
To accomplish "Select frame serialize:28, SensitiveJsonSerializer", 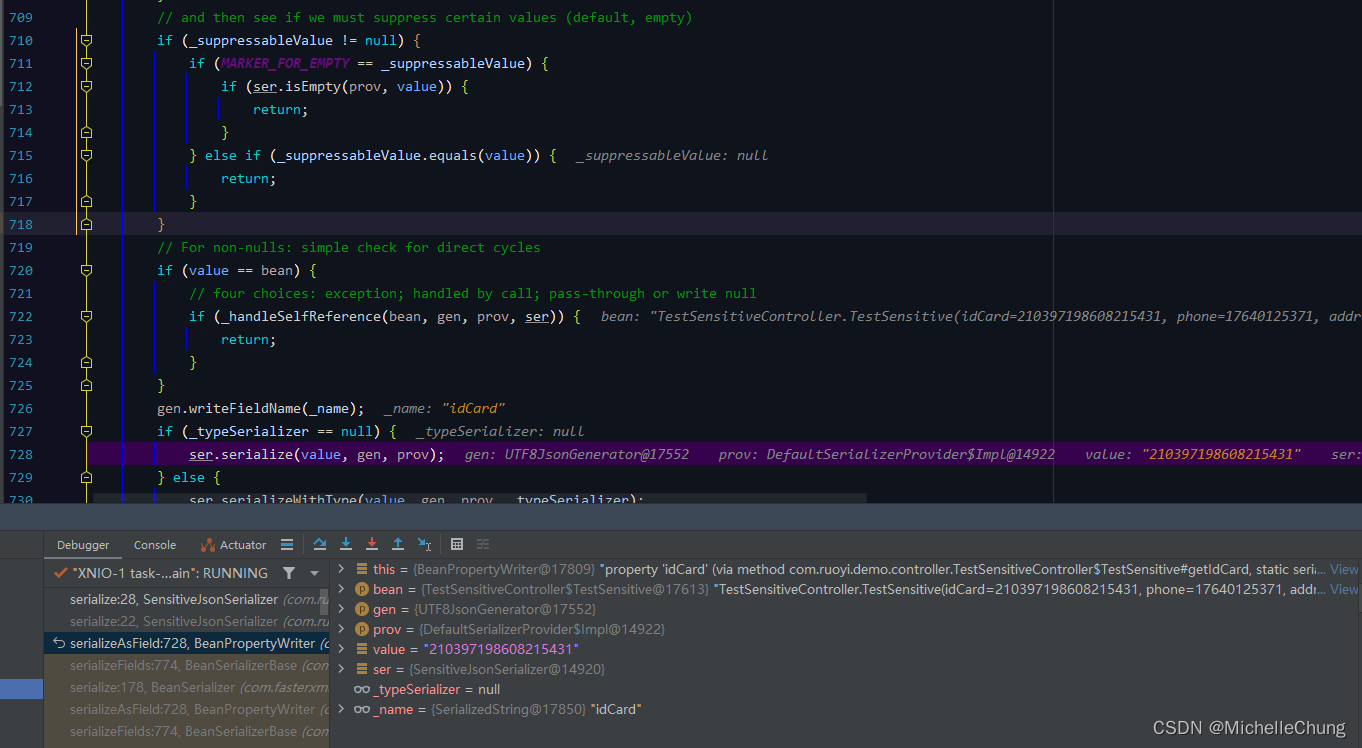I will (186, 599).
